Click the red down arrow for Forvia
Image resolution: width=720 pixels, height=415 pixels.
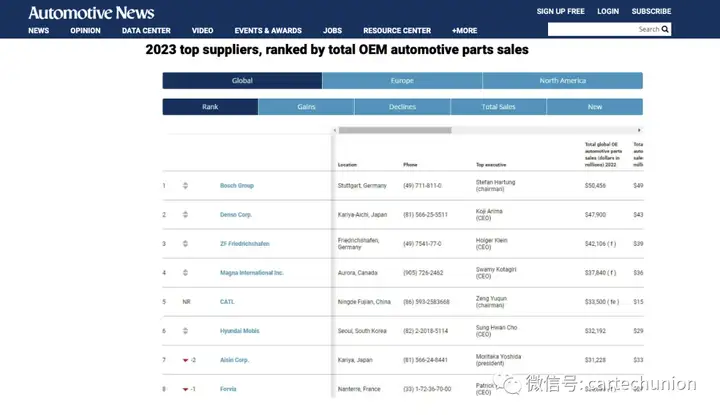click(x=186, y=389)
